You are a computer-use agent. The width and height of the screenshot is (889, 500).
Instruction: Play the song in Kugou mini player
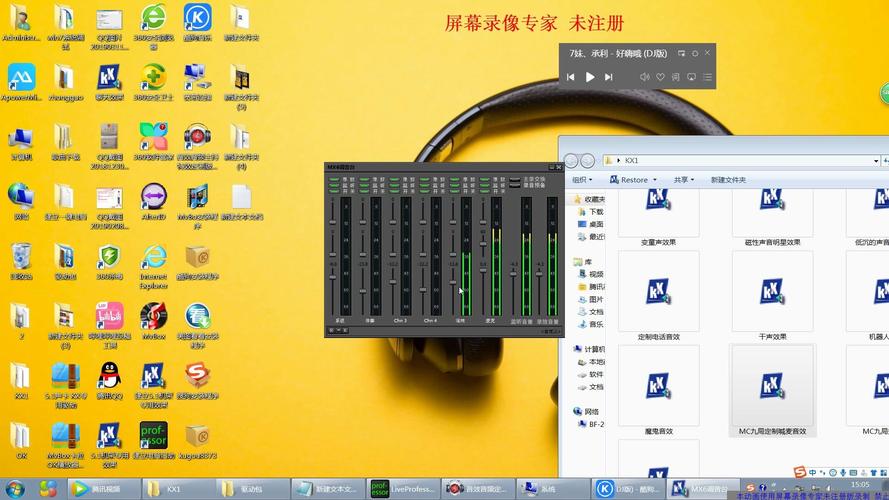coord(590,77)
